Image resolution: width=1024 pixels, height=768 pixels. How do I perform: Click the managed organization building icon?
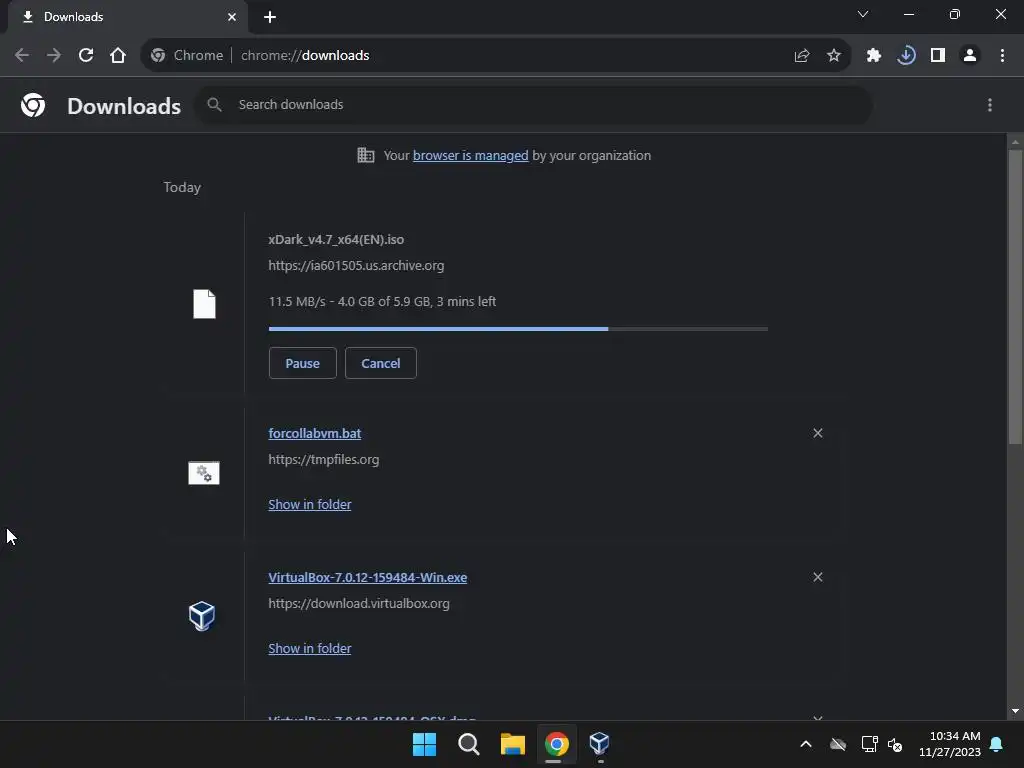coord(366,155)
